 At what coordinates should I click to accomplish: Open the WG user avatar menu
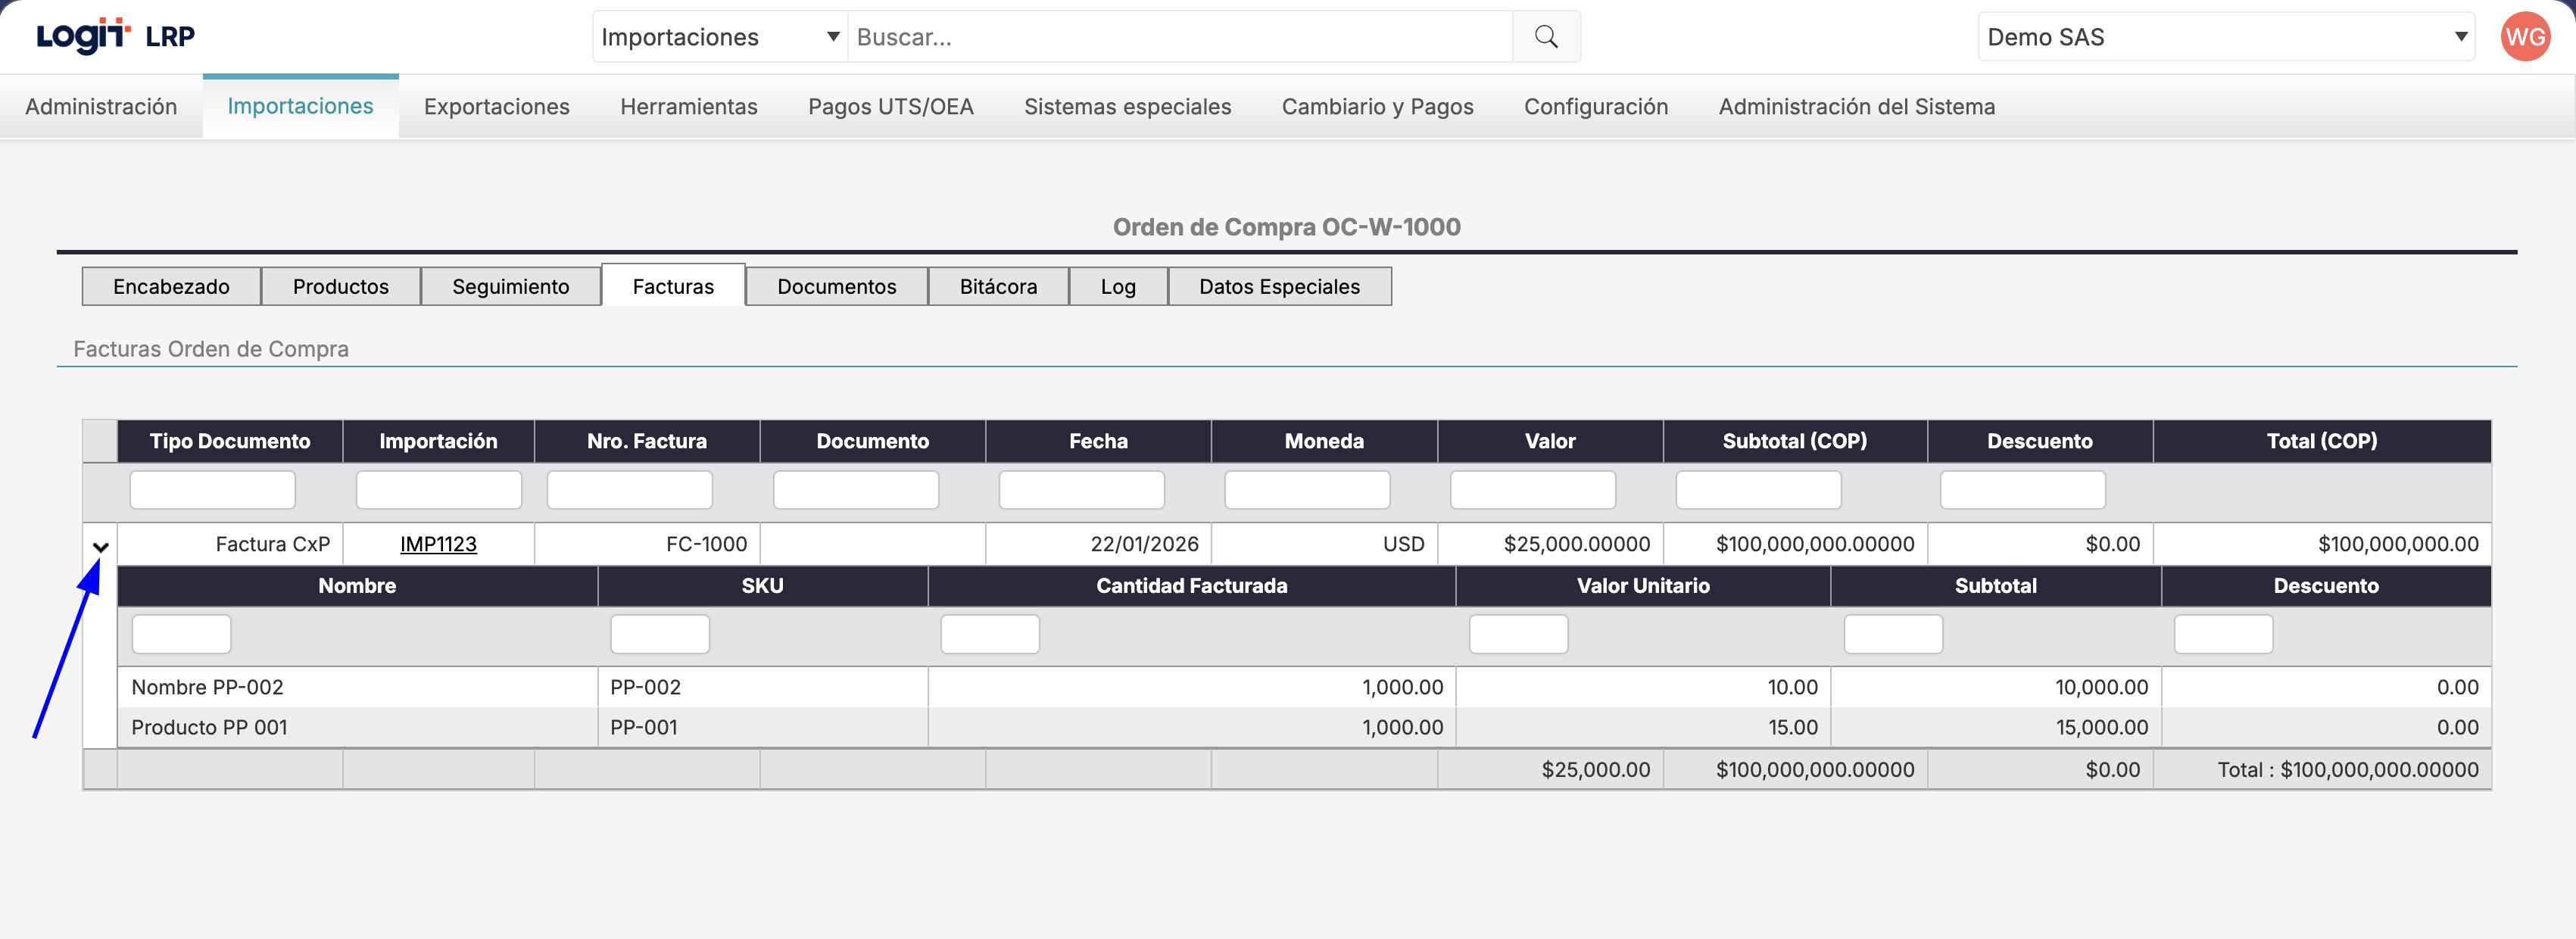click(x=2525, y=37)
